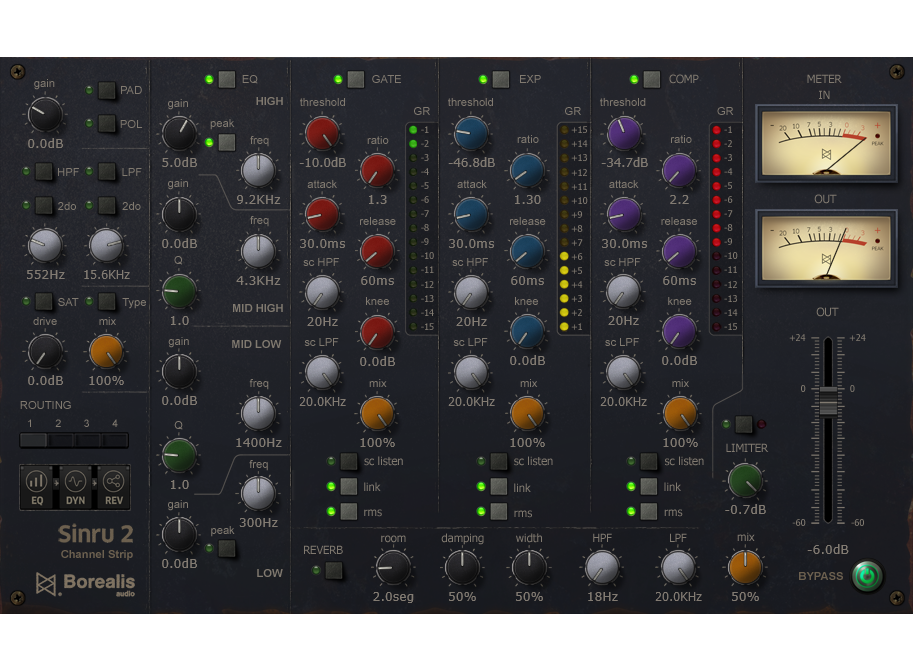
Task: Toggle the HPF 2do slope switch
Action: (44, 206)
